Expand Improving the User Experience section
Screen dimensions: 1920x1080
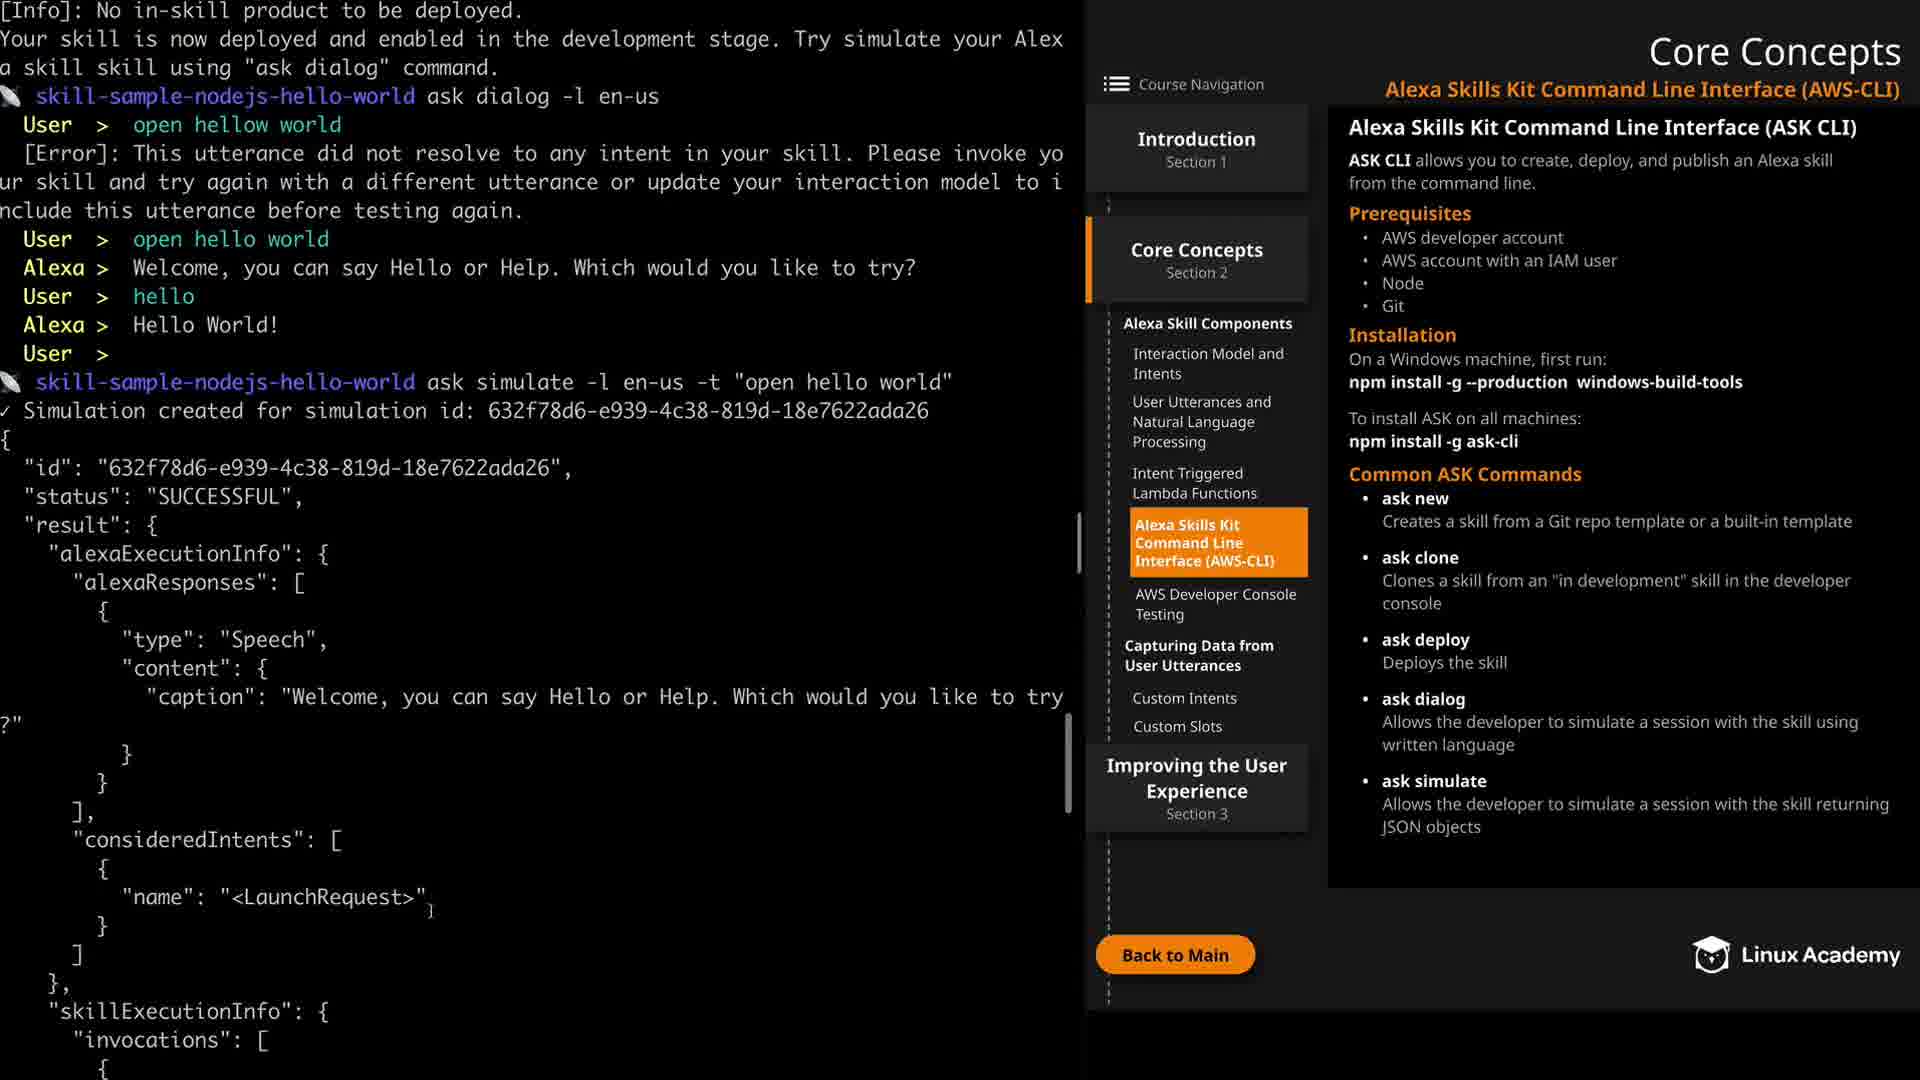(x=1196, y=788)
